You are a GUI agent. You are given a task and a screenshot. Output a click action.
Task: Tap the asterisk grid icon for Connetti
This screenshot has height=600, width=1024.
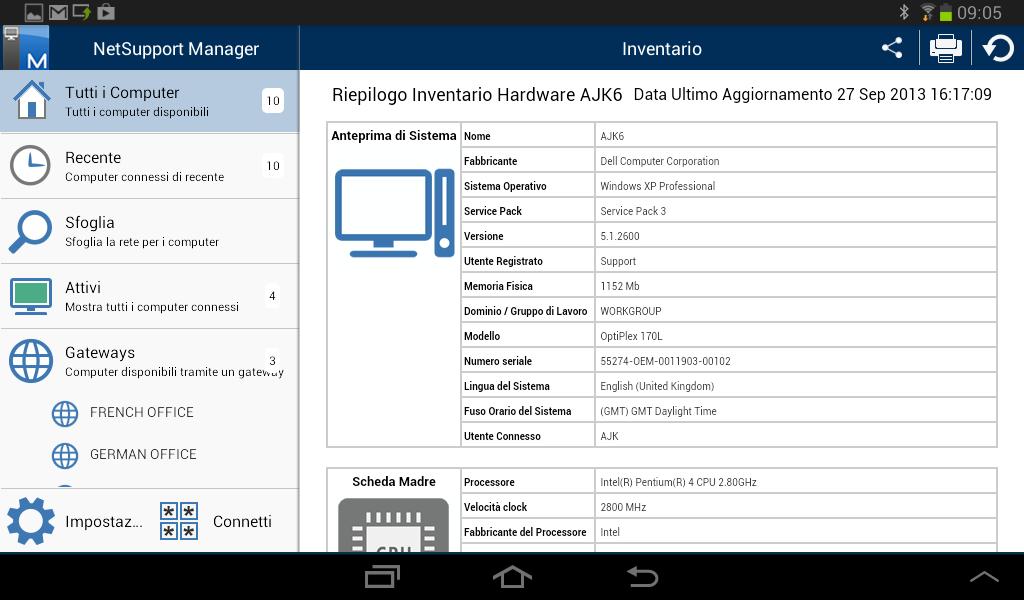pos(179,521)
